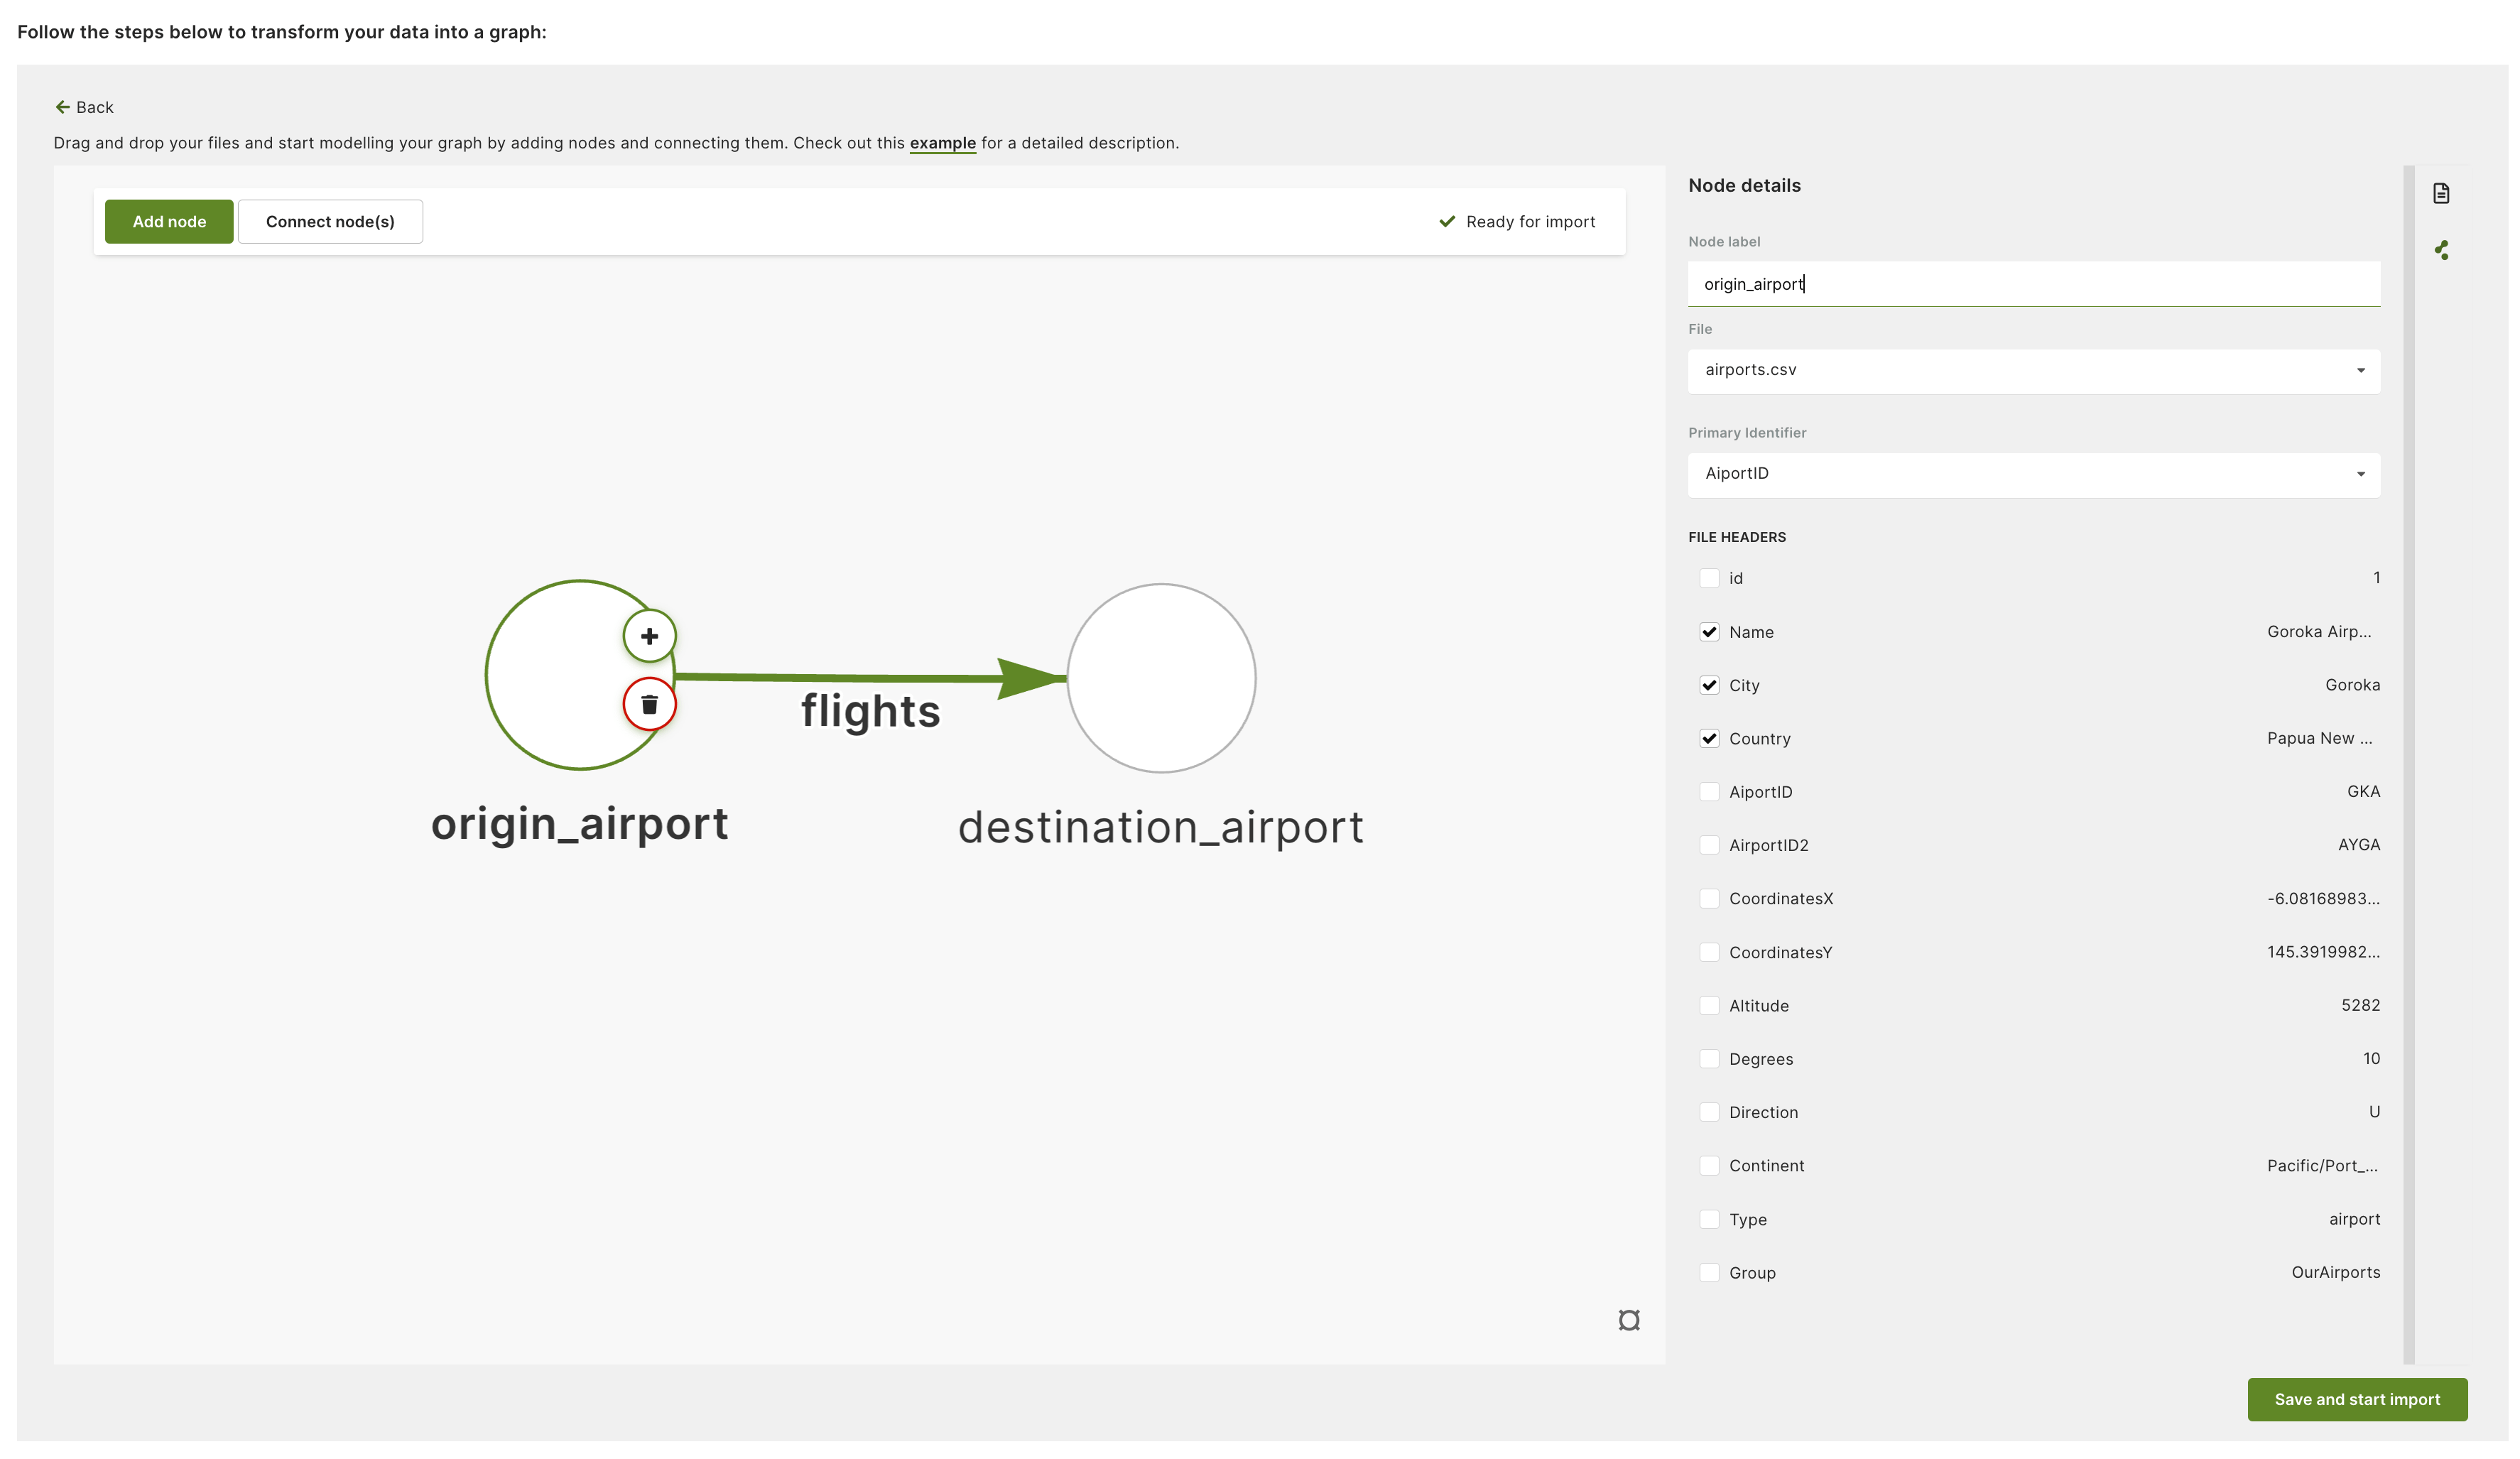
Task: Click the destination_airport label text
Action: pos(1160,828)
